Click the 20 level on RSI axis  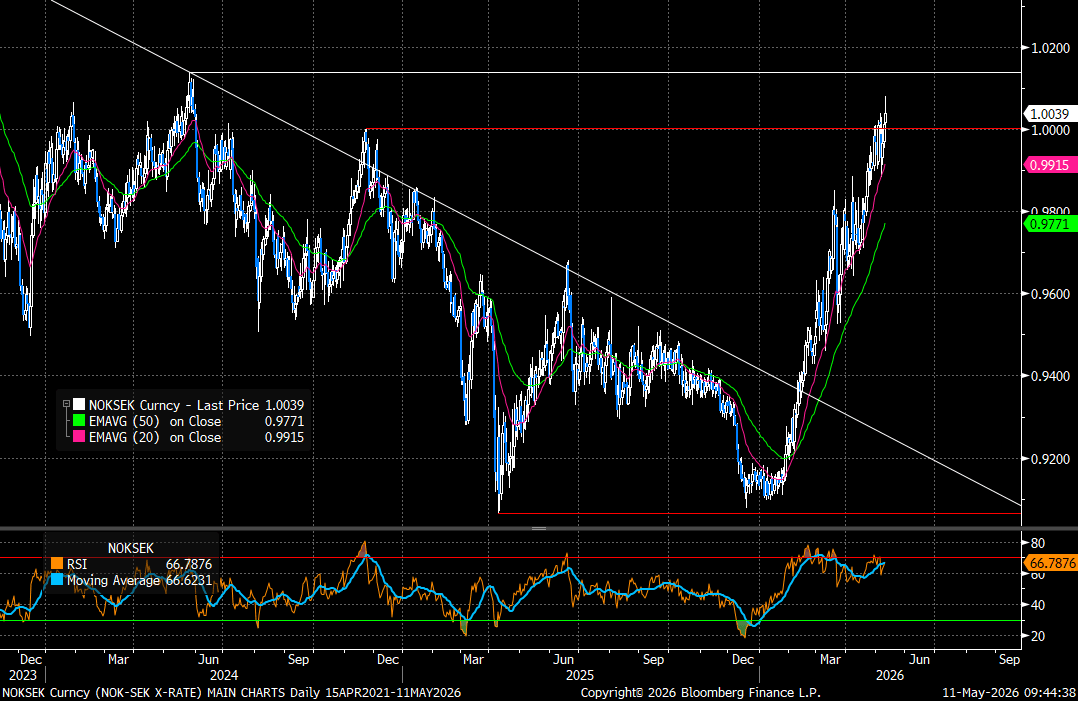coord(1038,636)
